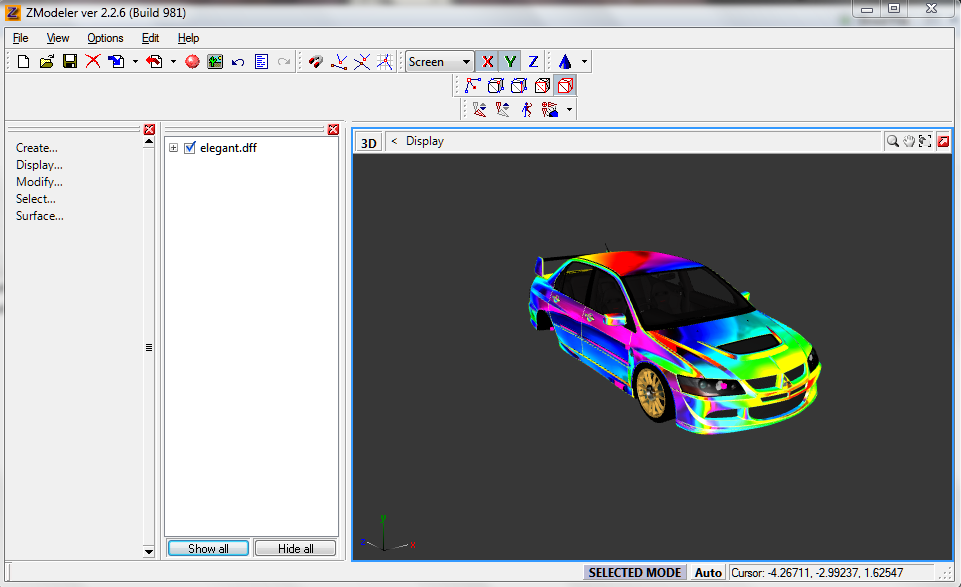The height and width of the screenshot is (587, 961).
Task: Click the 3D view type button
Action: (x=368, y=142)
